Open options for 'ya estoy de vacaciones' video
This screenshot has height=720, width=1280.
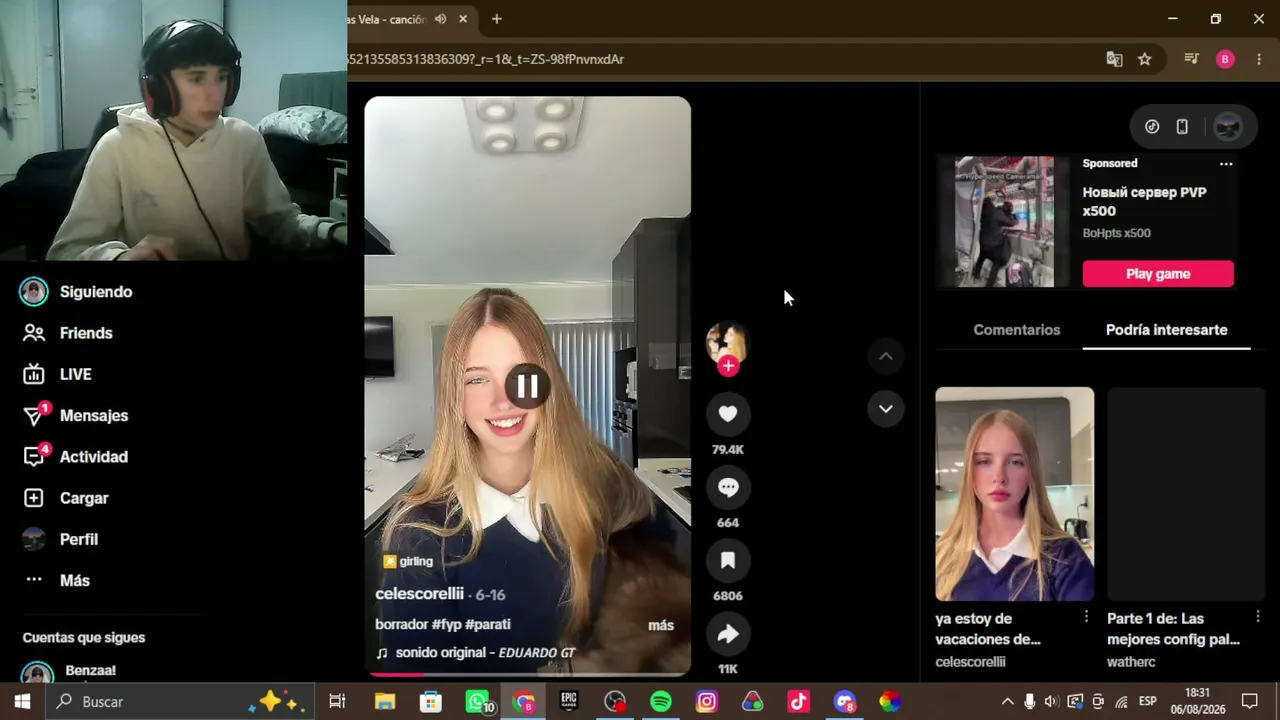(x=1086, y=617)
